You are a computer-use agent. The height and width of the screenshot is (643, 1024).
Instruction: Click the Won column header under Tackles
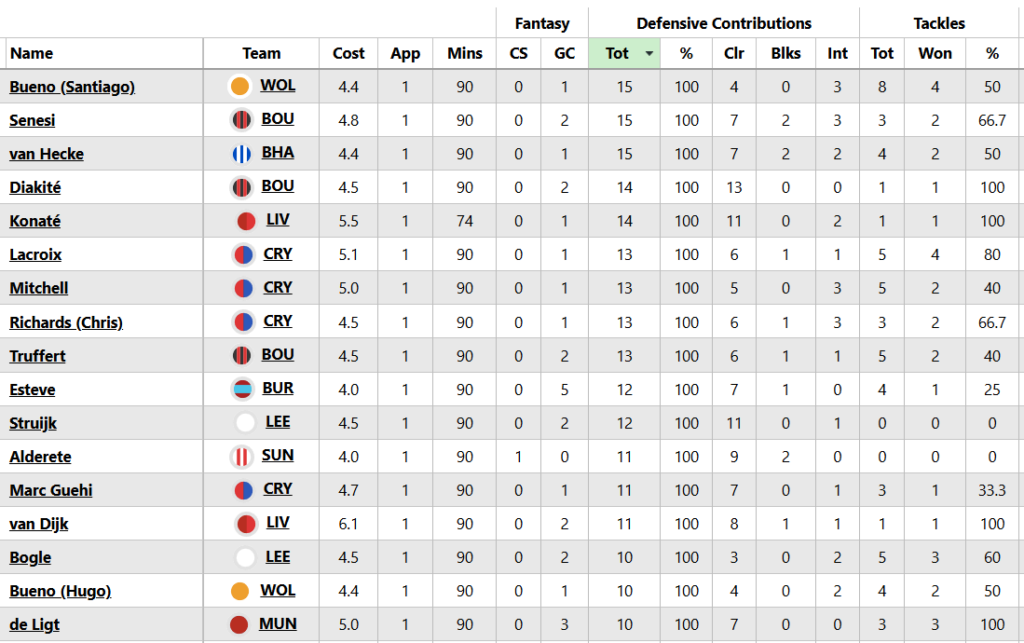[935, 53]
